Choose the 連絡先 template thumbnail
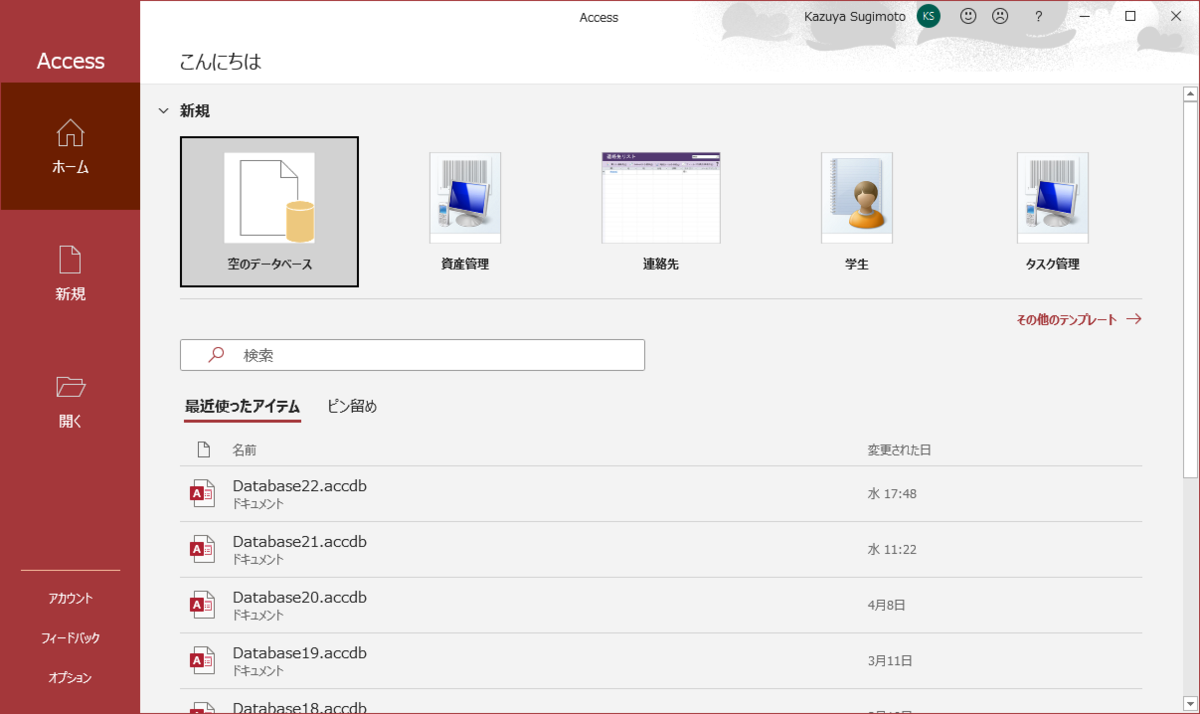This screenshot has width=1200, height=714. click(661, 198)
